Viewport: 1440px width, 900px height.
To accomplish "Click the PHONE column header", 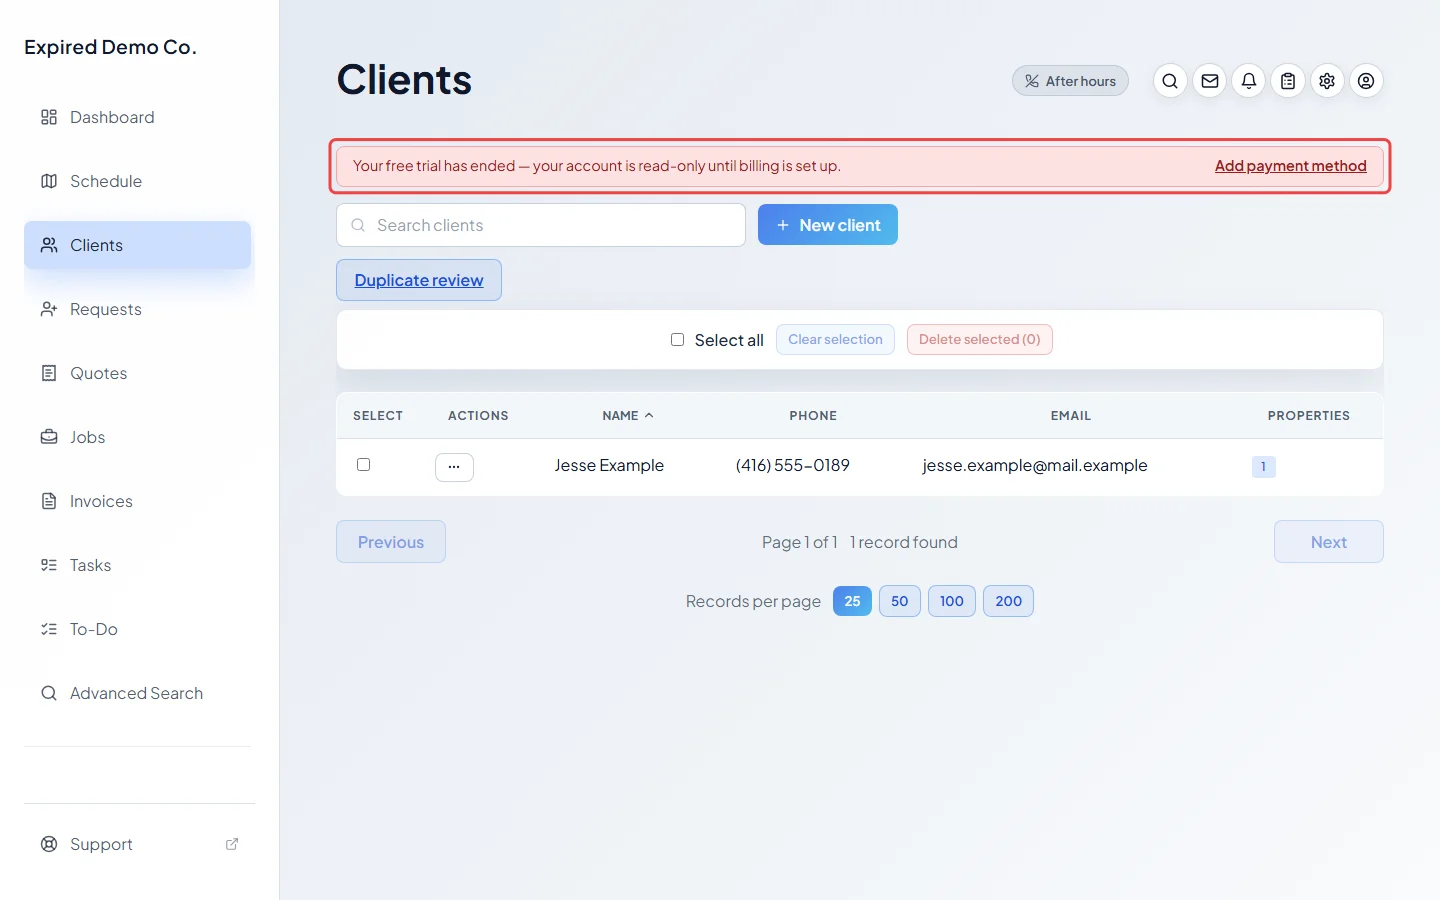I will (x=813, y=415).
